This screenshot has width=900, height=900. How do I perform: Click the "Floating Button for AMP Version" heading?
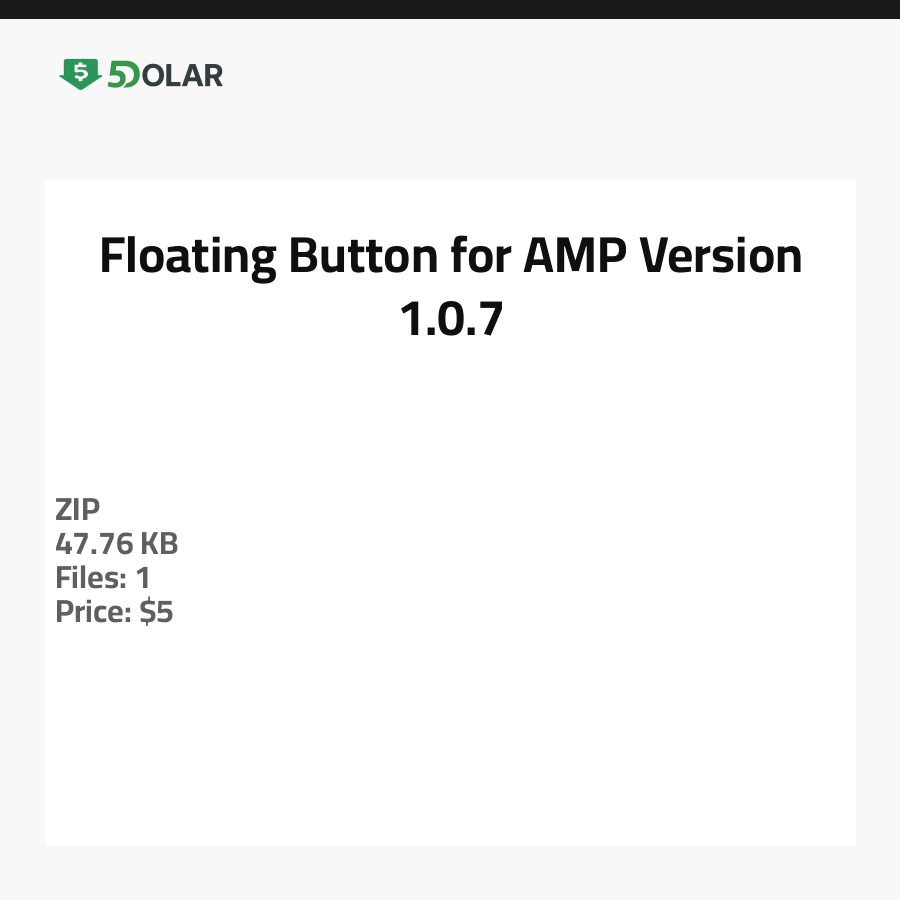[450, 257]
